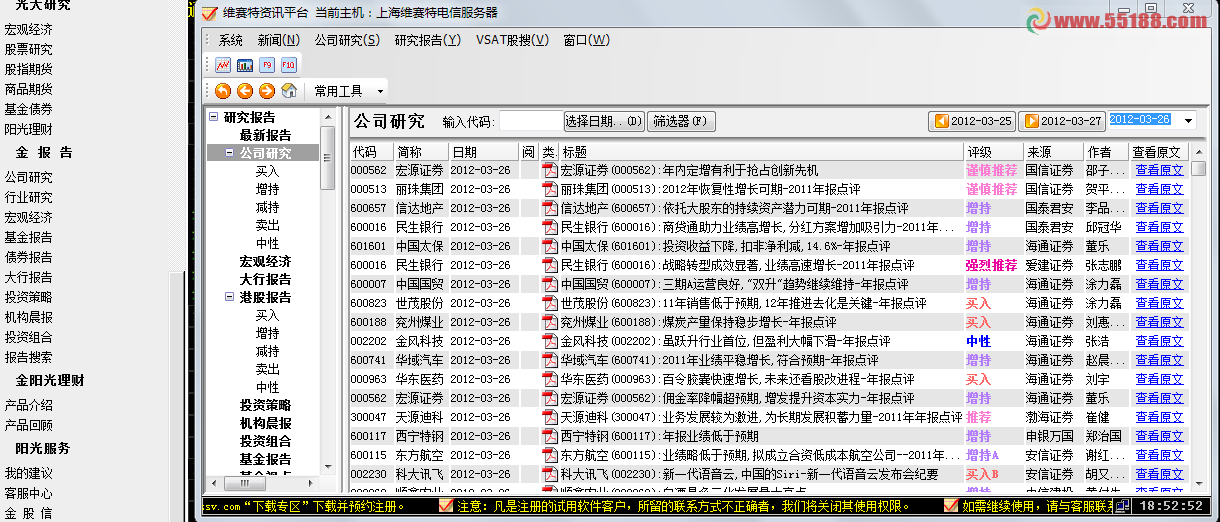1220x522 pixels.
Task: Jump to next date 2012-03-27
Action: [1062, 121]
